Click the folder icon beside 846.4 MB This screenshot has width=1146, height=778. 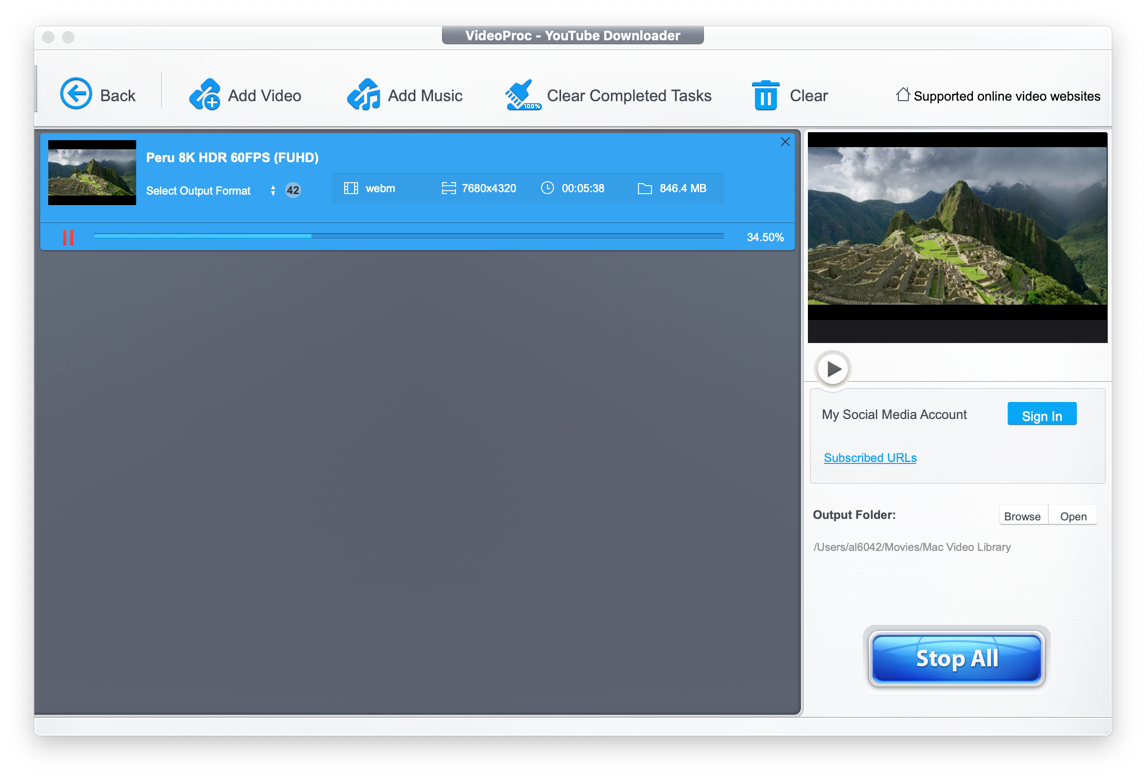[645, 189]
